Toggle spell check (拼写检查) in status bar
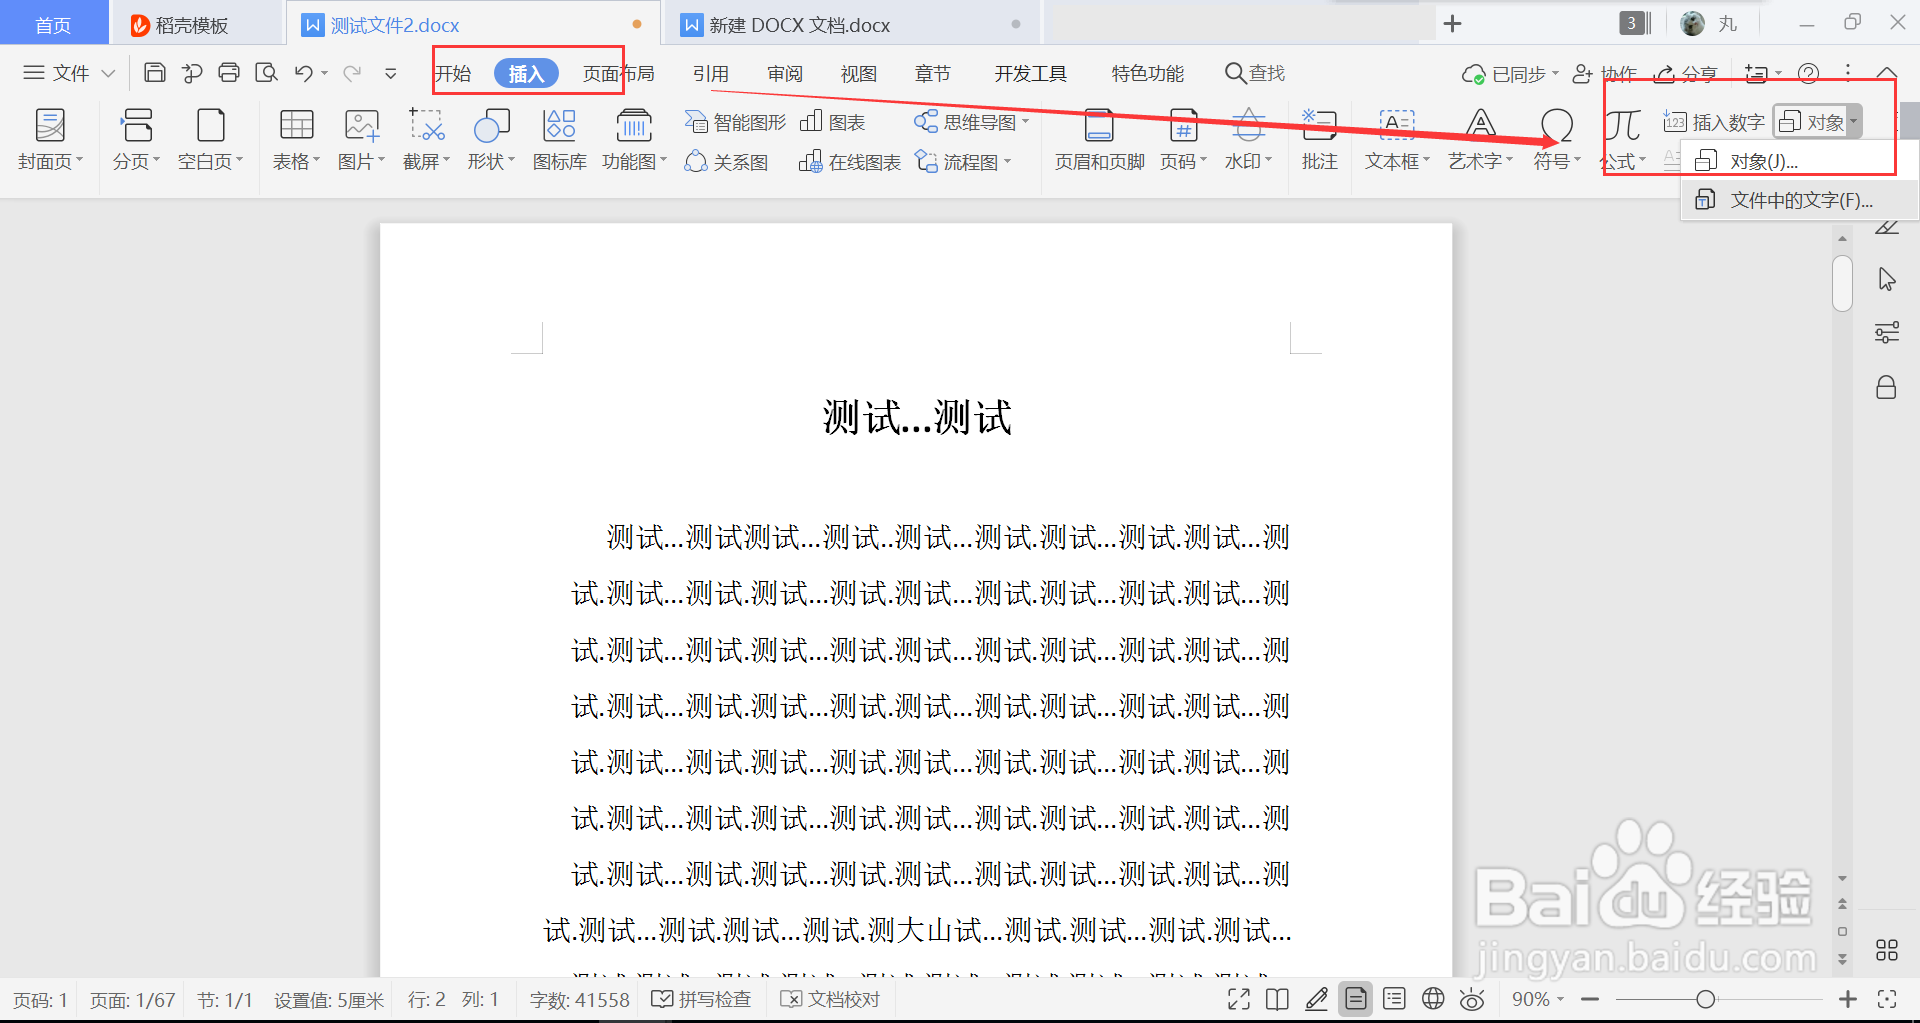This screenshot has height=1023, width=1920. tap(701, 999)
